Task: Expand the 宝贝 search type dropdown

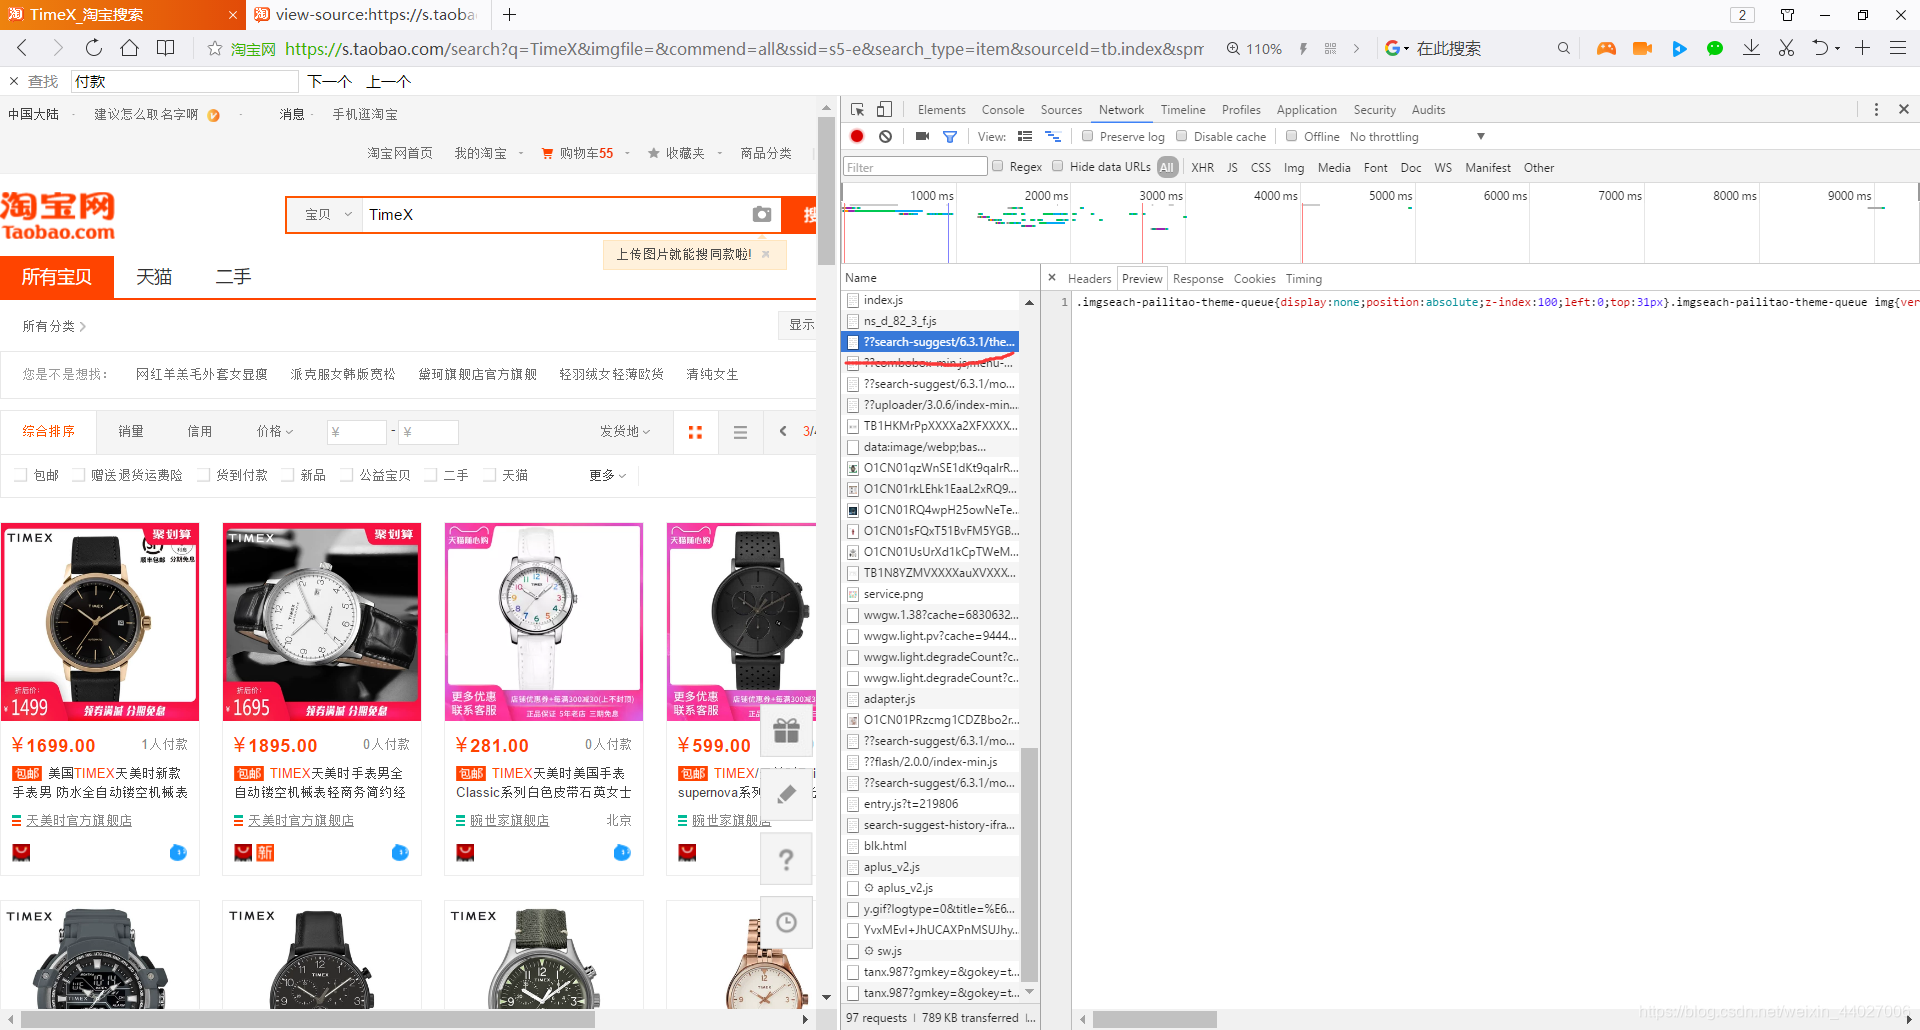Action: [329, 214]
